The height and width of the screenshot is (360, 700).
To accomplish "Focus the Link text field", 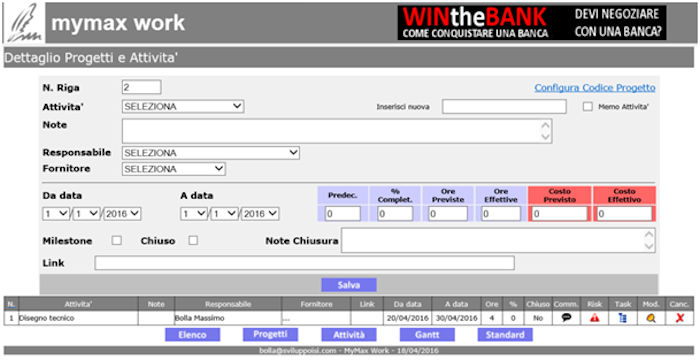I will coord(304,263).
